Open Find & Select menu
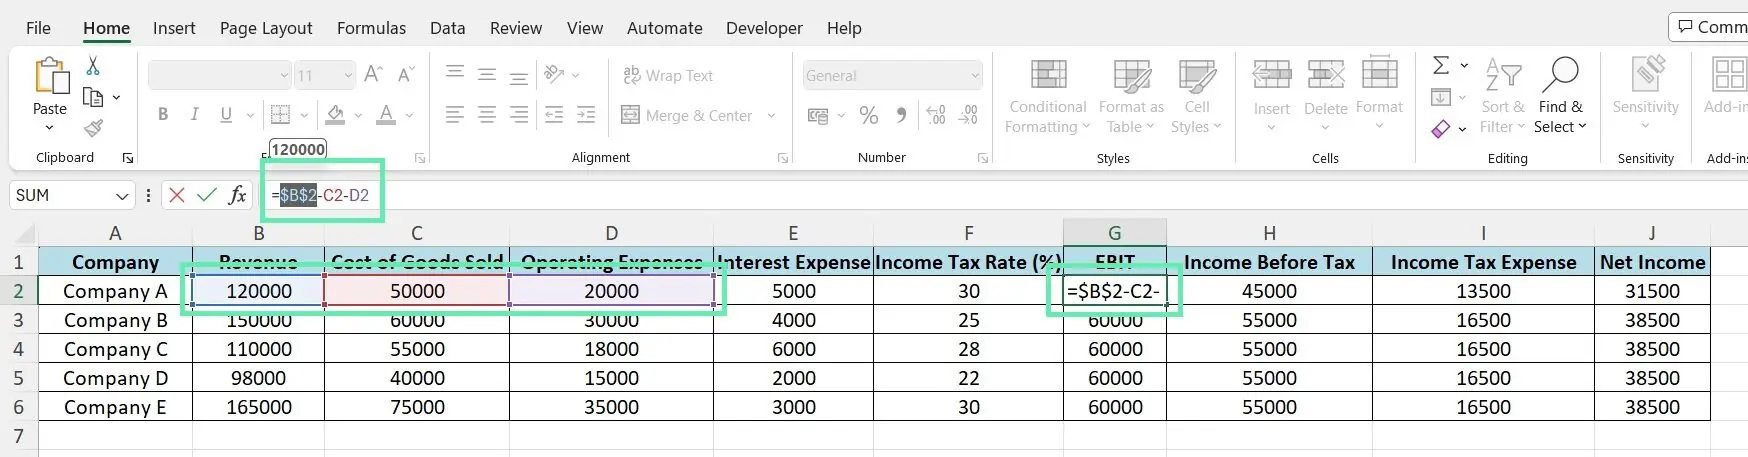 coord(1560,96)
